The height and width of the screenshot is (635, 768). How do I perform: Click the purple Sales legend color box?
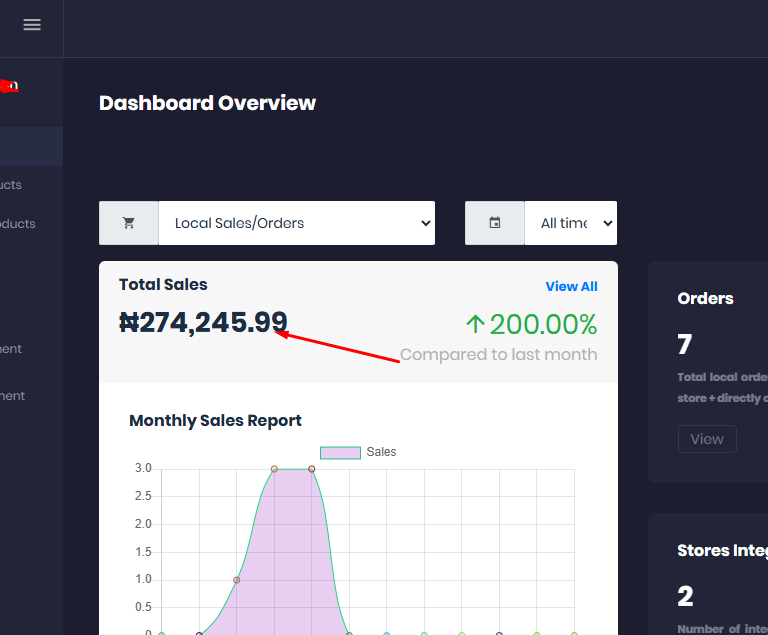[x=340, y=452]
